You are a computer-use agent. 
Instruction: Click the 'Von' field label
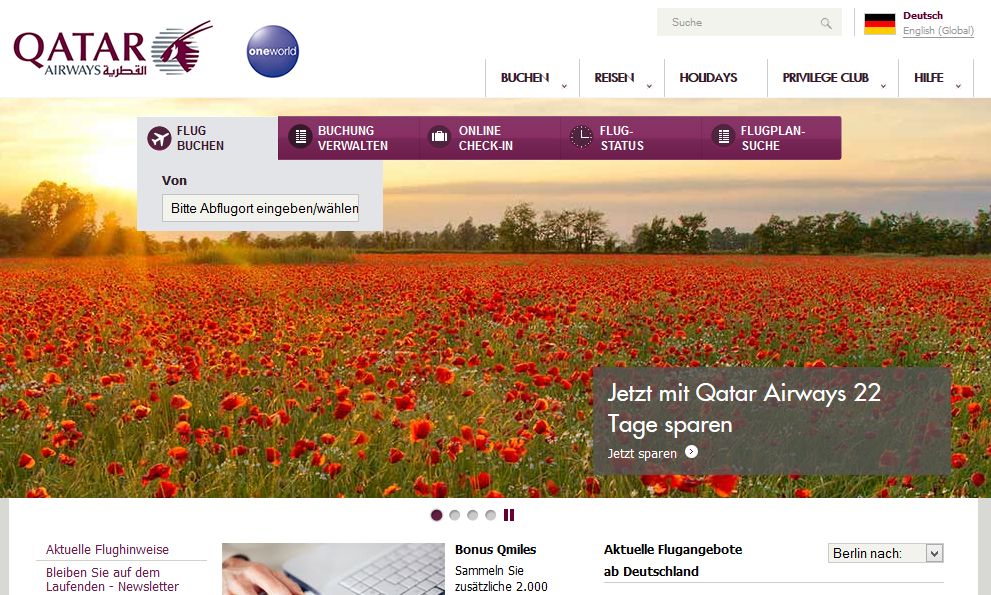[x=174, y=181]
